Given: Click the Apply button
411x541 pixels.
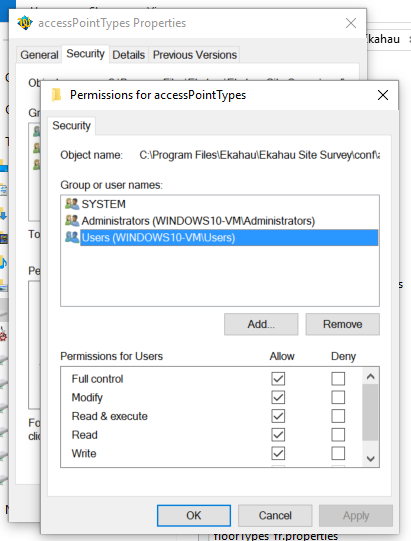Looking at the screenshot, I should point(356,515).
